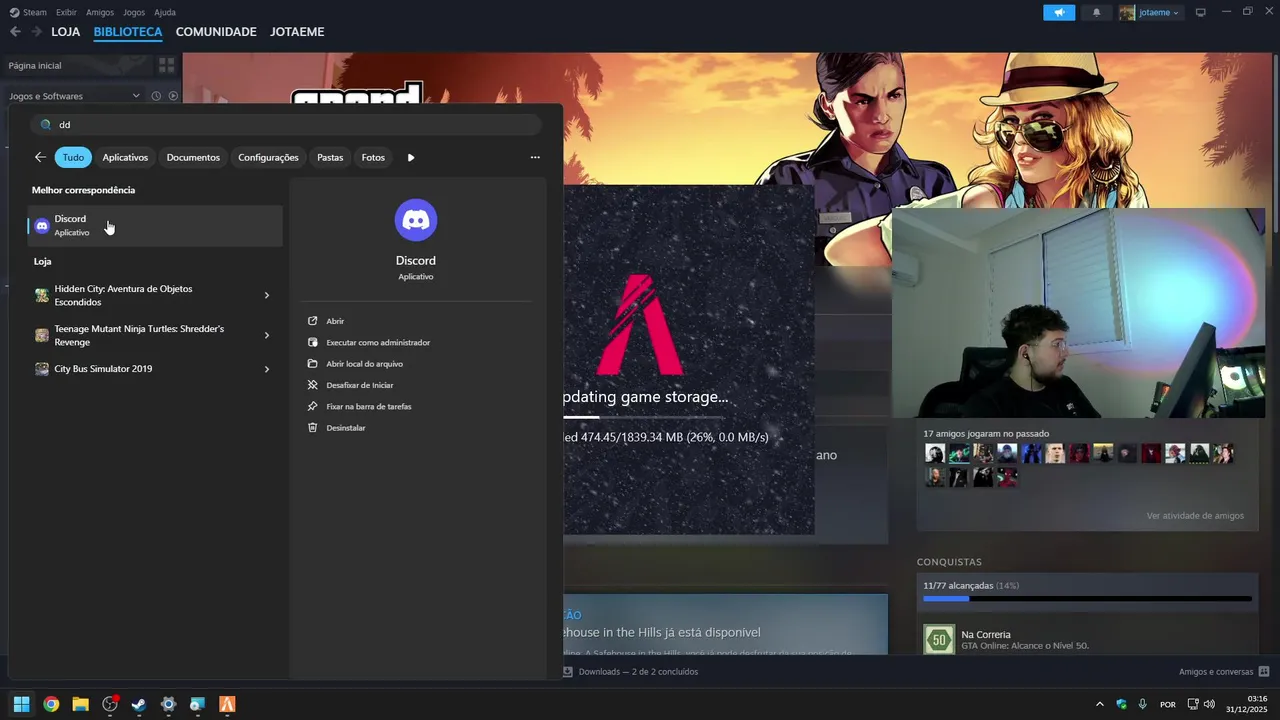Expand Jogos e Softwares filter dropdown
Screen dimensions: 1280x720
tap(75, 96)
